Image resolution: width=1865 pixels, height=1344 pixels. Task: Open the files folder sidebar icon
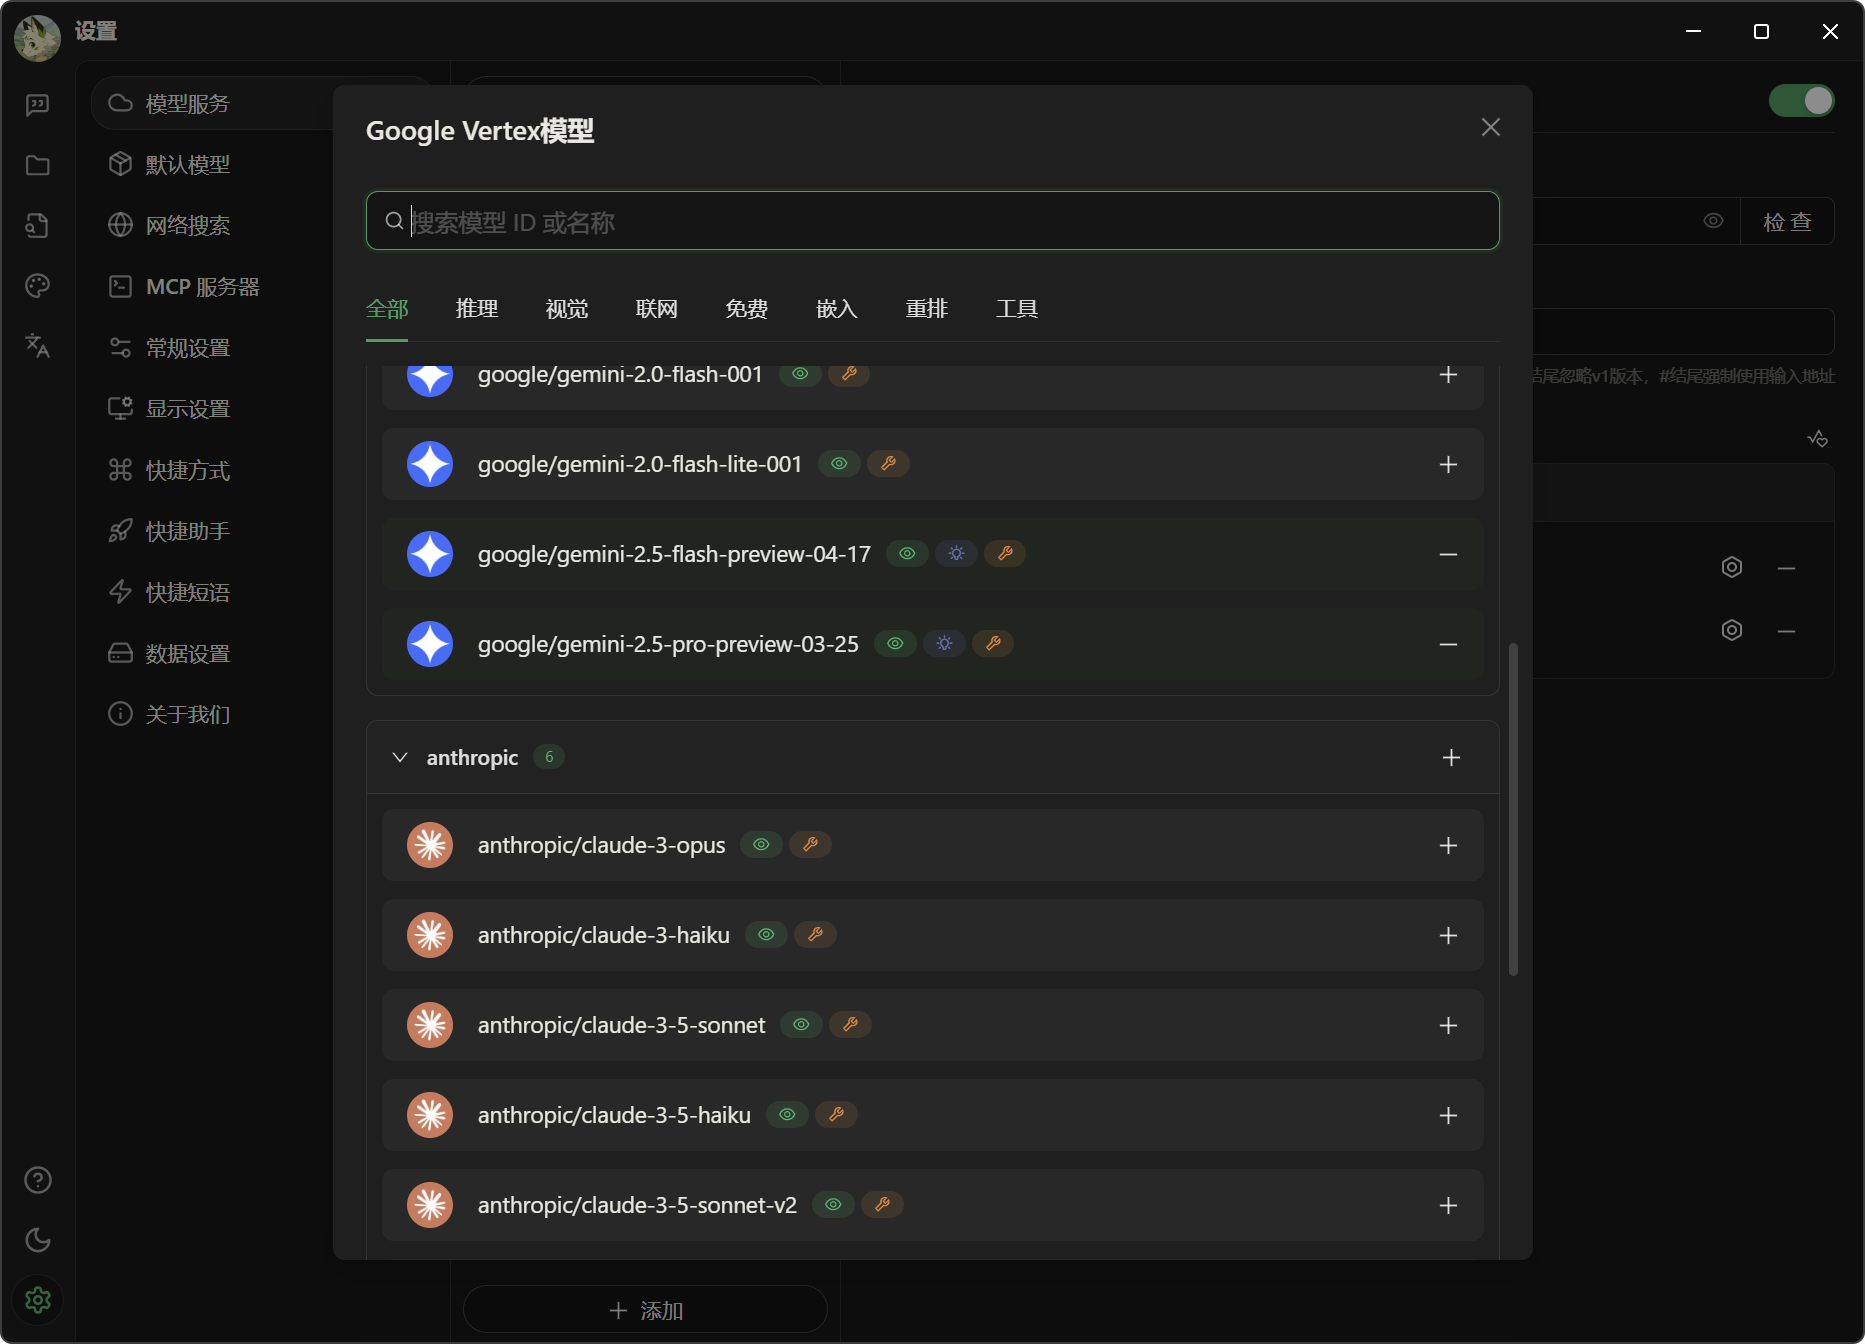[x=38, y=165]
